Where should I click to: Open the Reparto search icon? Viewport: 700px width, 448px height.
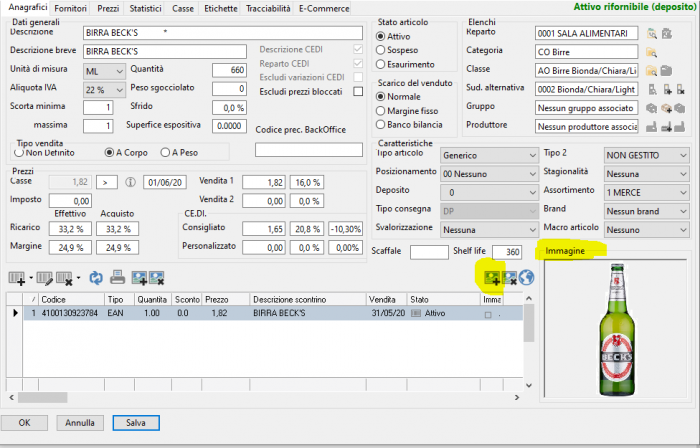pyautogui.click(x=651, y=33)
